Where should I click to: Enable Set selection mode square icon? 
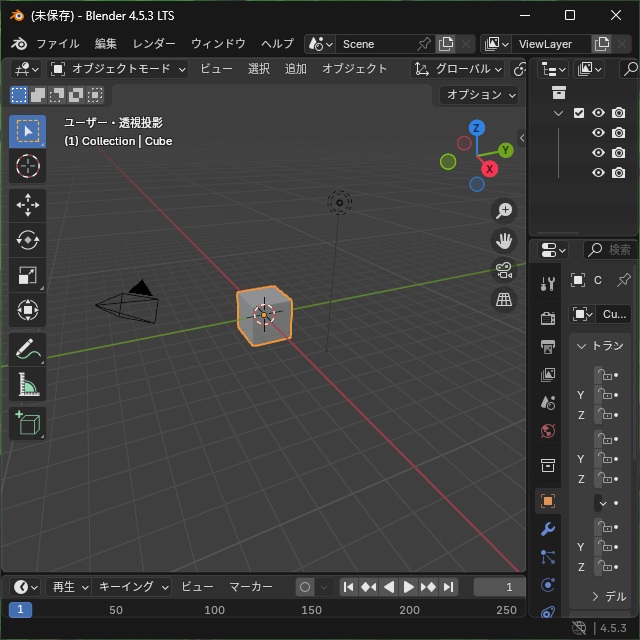pos(19,95)
